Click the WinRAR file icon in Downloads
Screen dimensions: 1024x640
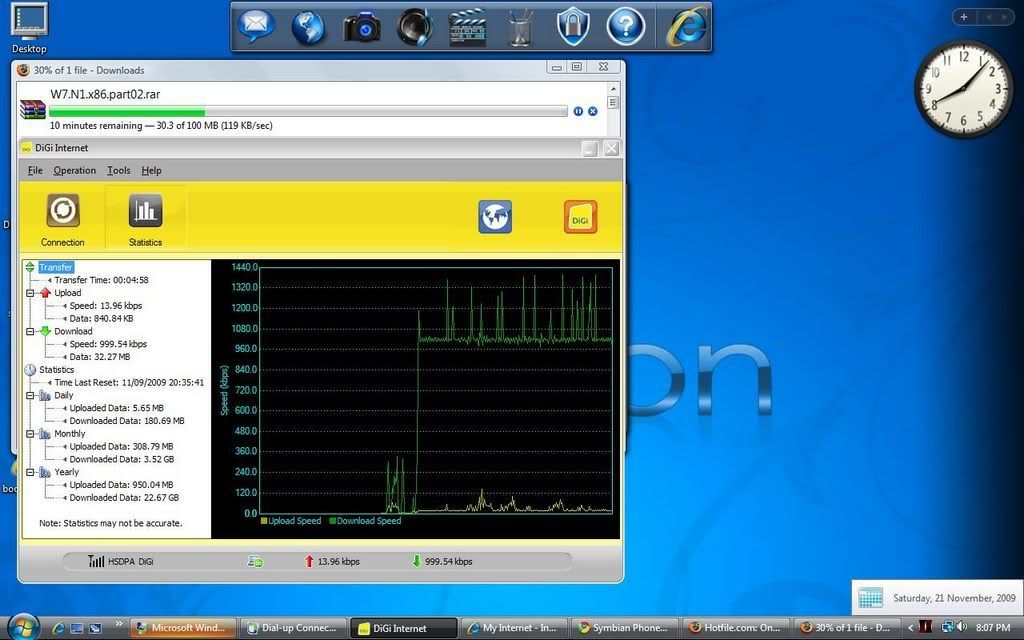[33, 110]
